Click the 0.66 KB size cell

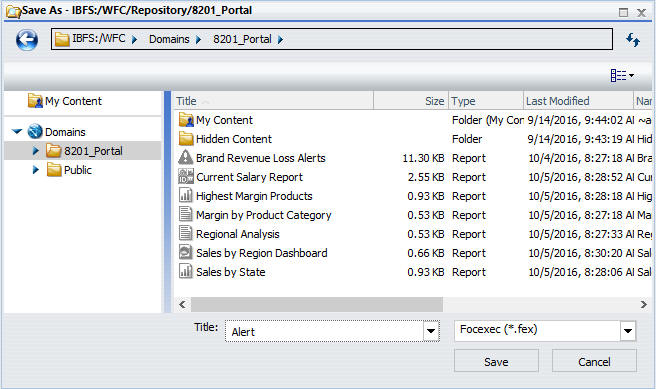coord(425,253)
